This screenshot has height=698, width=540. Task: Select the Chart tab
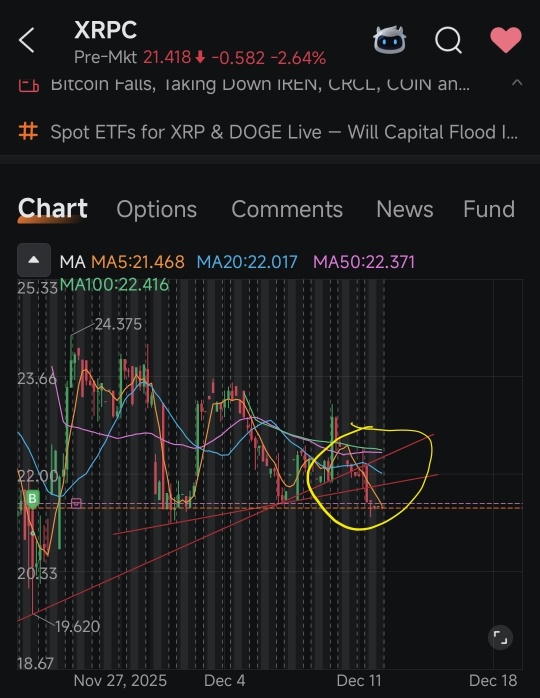[x=53, y=209]
